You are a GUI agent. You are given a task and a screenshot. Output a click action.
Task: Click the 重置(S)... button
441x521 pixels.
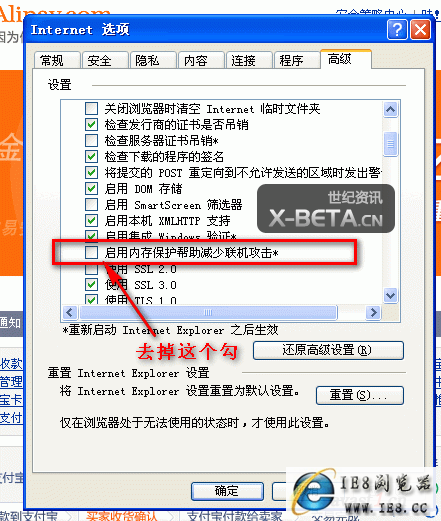[x=360, y=395]
